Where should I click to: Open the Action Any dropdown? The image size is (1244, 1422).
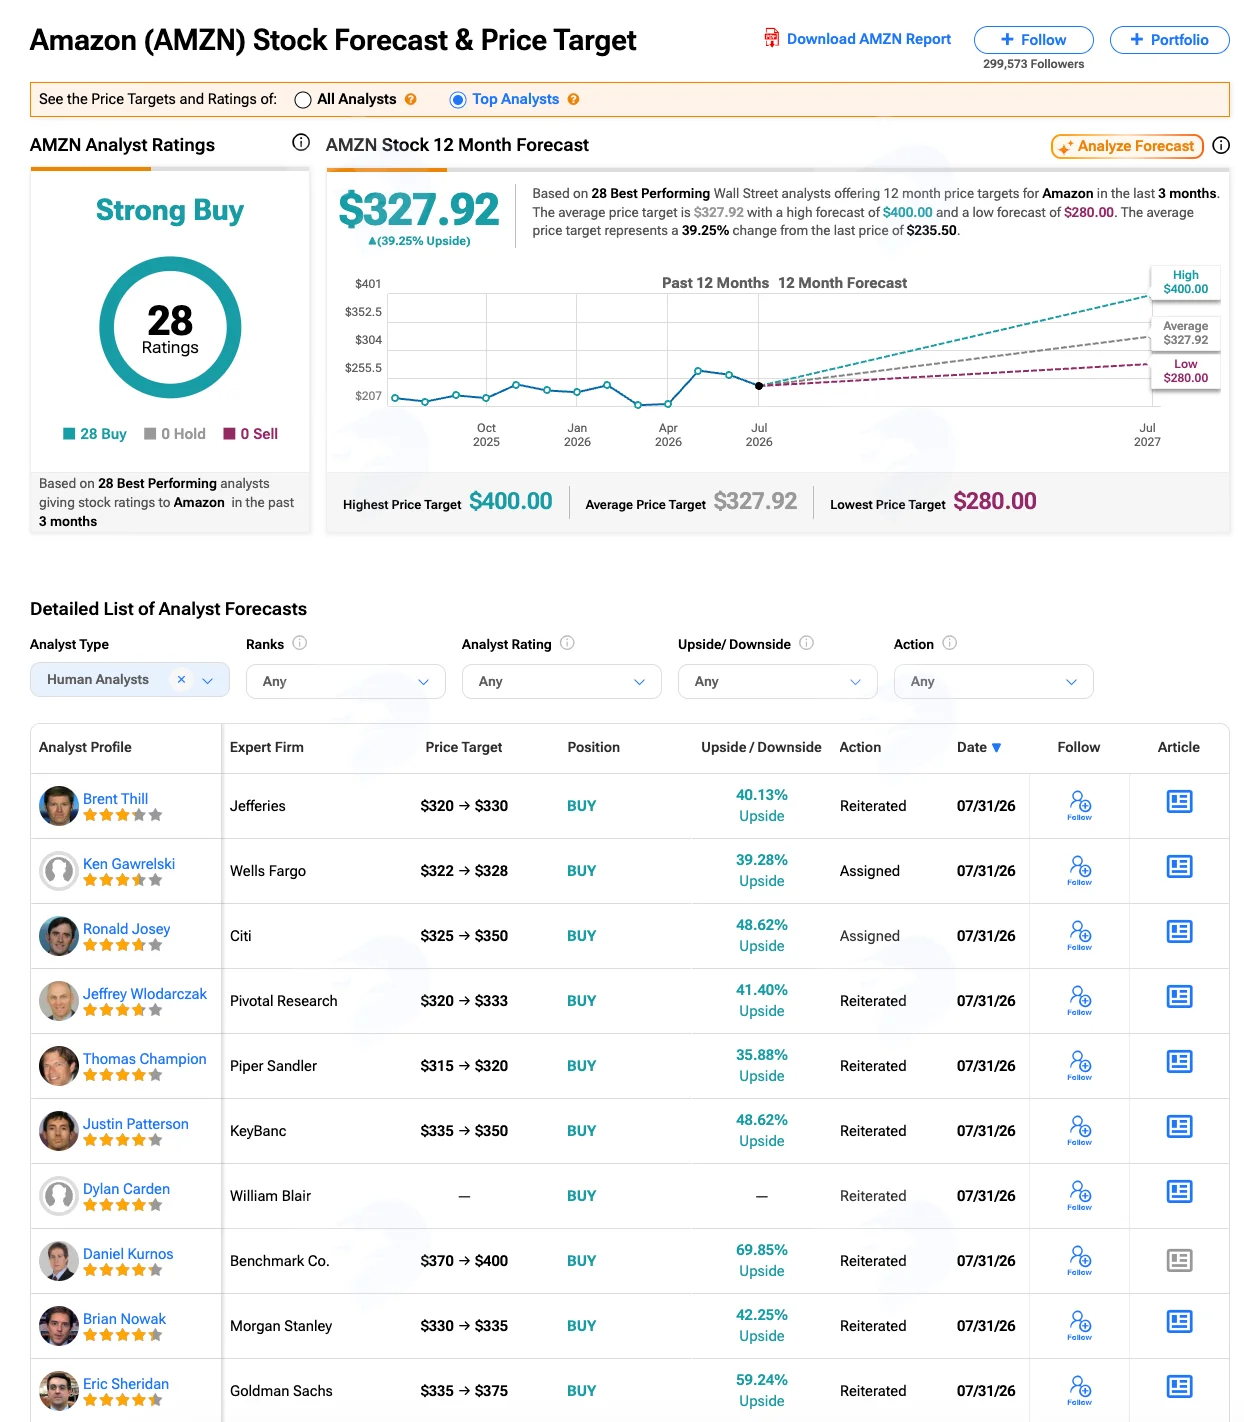tap(994, 681)
